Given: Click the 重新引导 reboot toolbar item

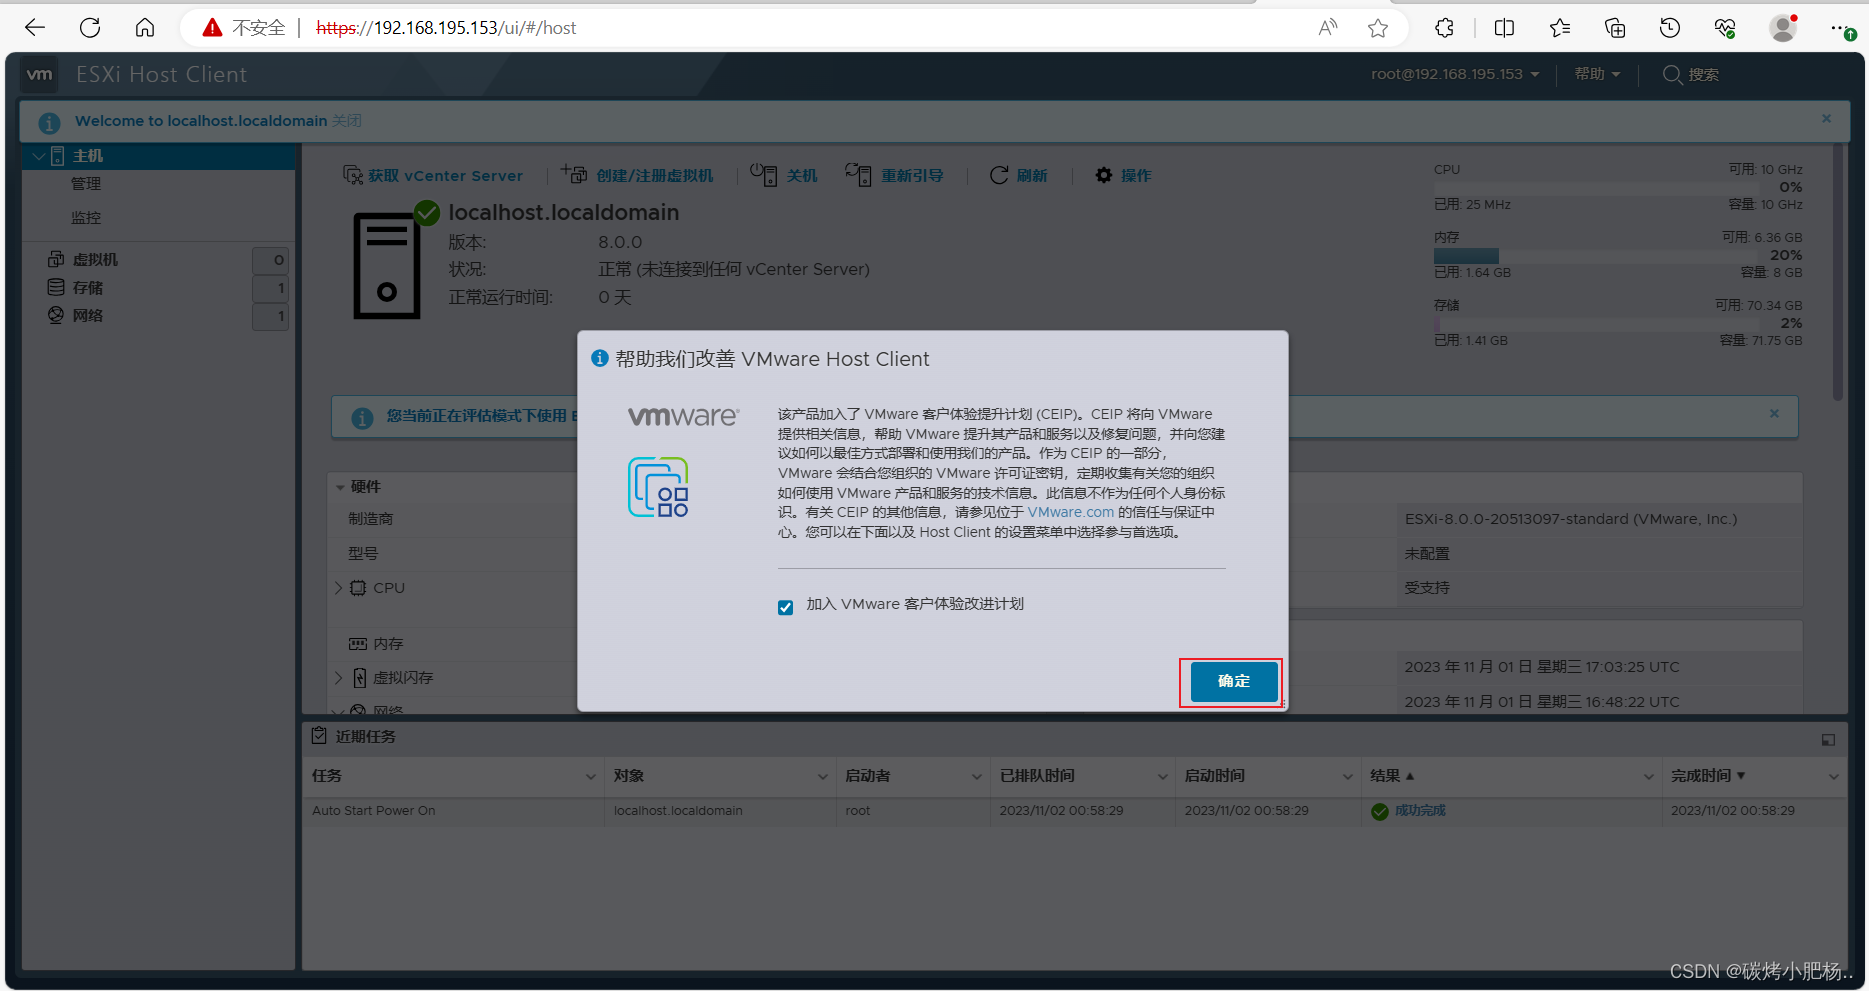Looking at the screenshot, I should 894,175.
